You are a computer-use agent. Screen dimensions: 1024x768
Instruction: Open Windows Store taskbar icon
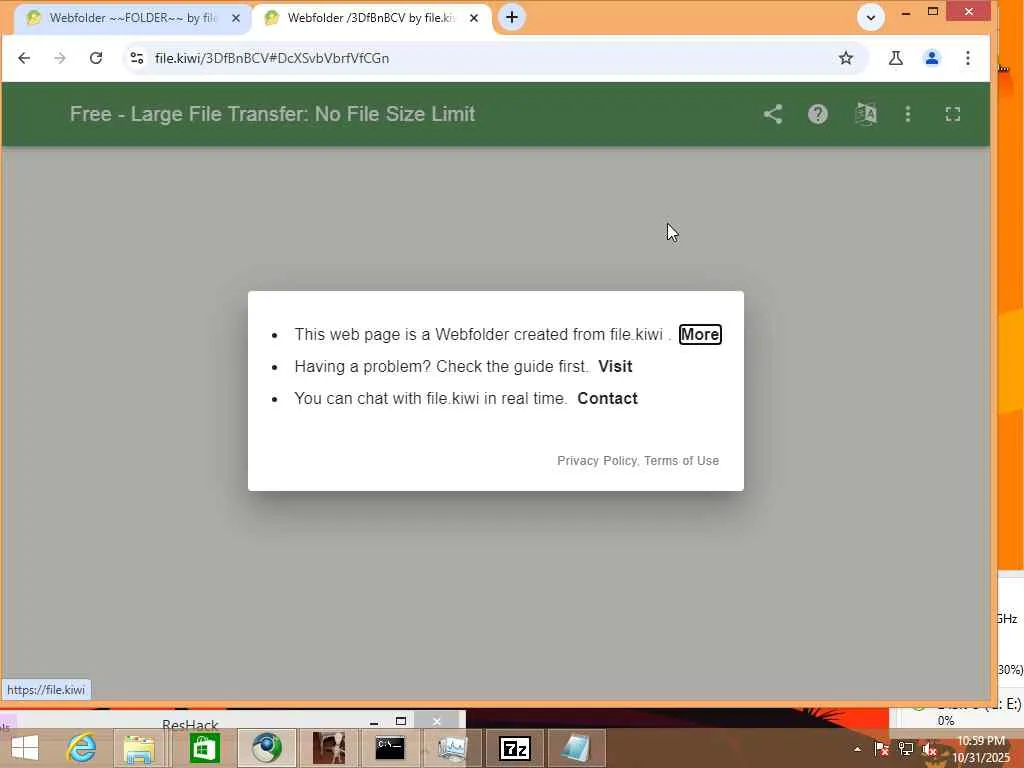(204, 748)
